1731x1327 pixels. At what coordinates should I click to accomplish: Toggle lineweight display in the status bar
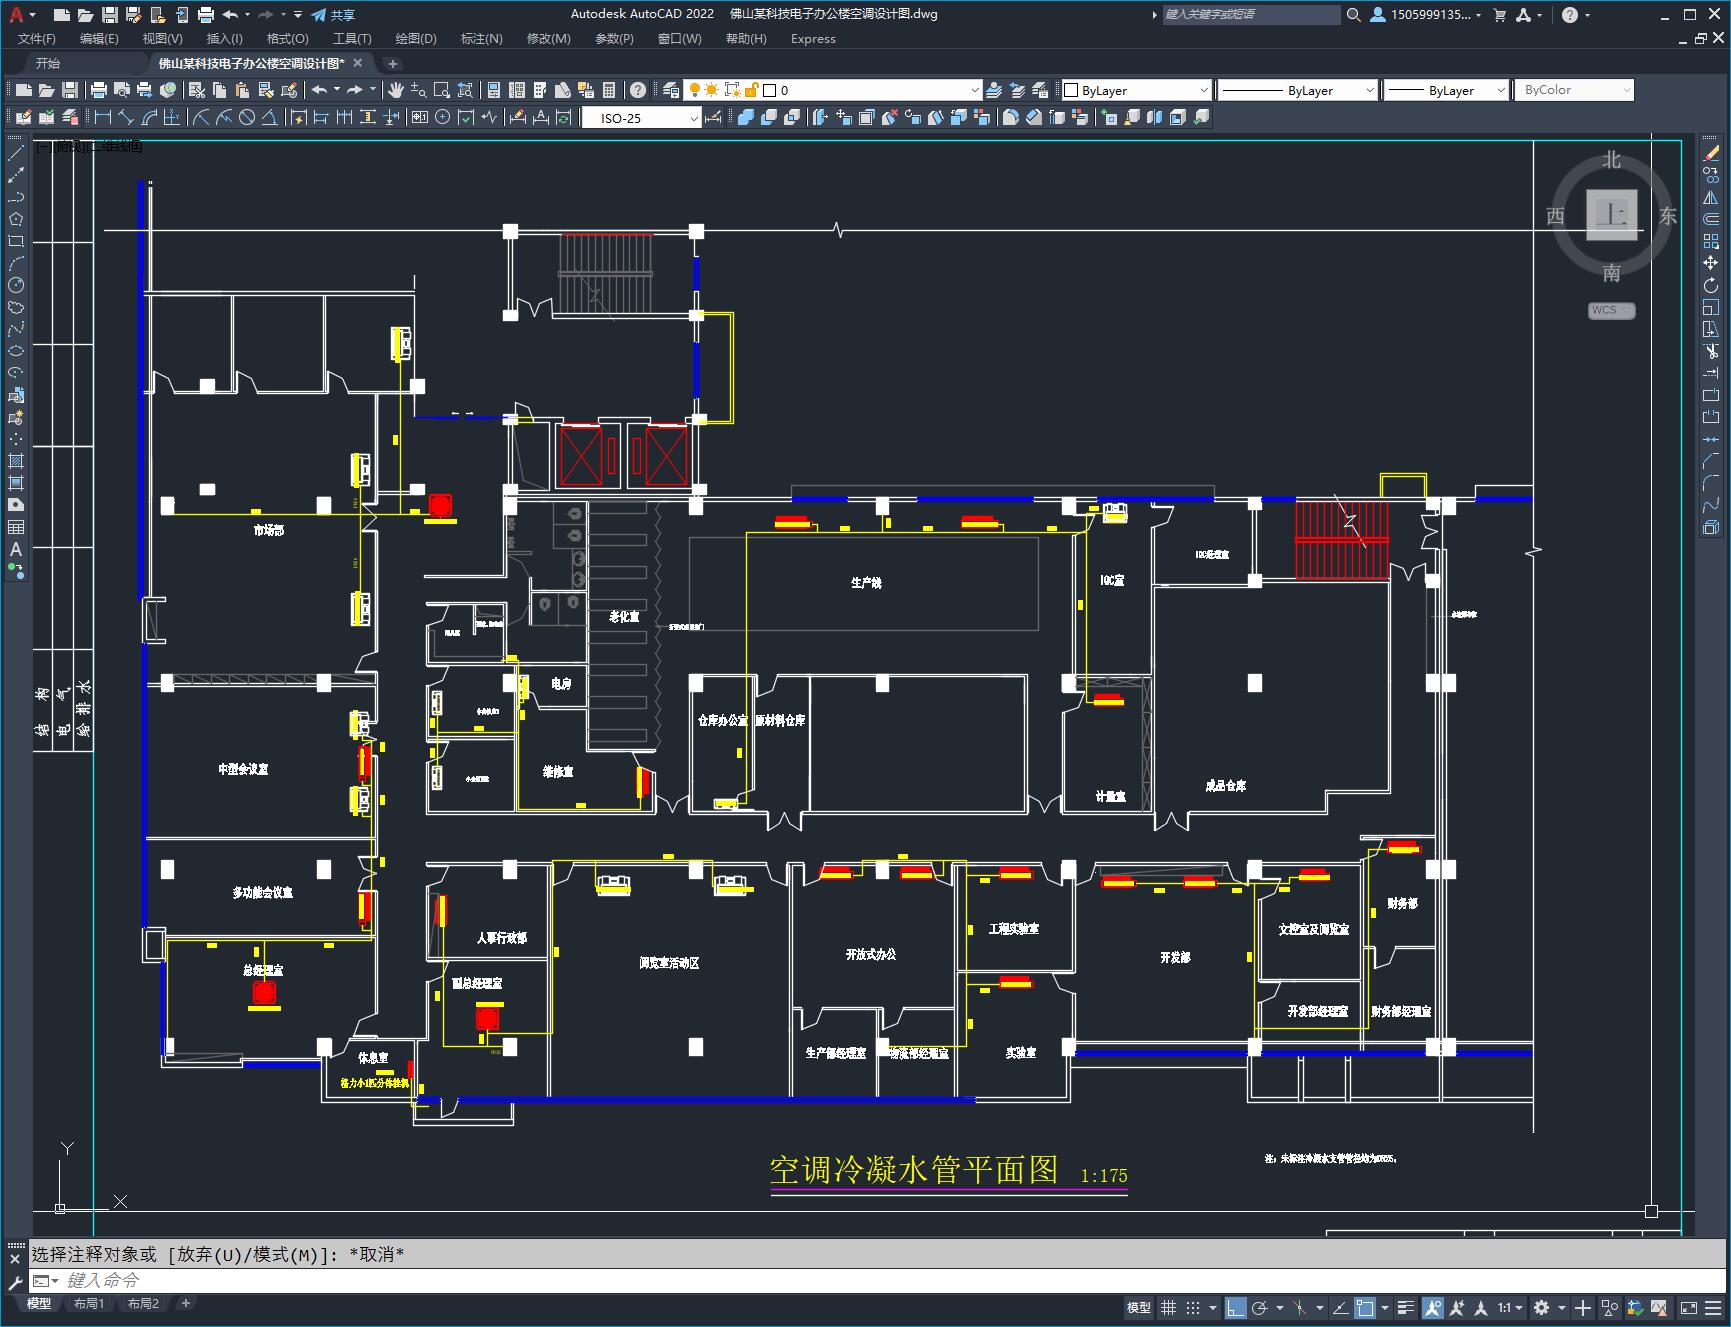tap(1406, 1307)
